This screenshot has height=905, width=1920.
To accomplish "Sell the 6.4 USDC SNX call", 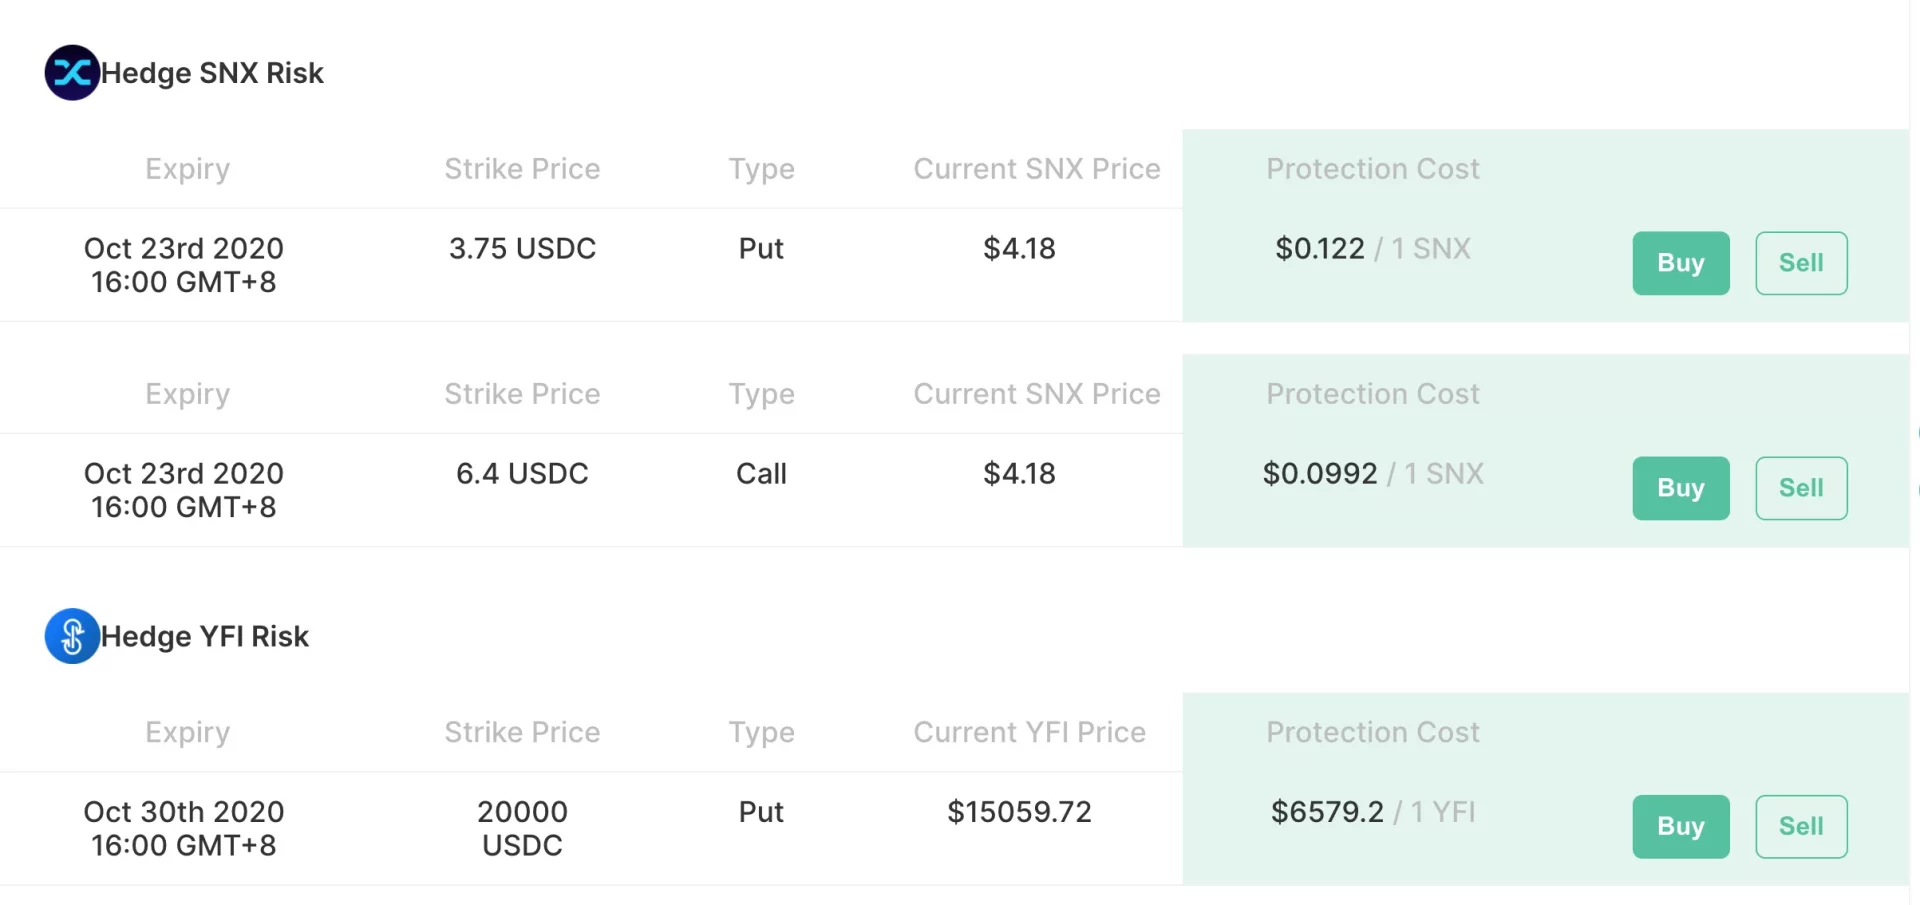I will [x=1801, y=488].
